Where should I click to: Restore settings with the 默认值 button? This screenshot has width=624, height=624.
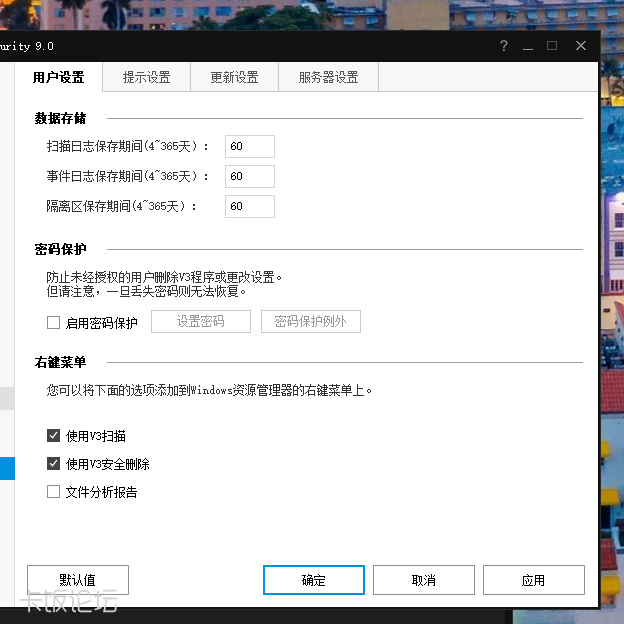click(x=78, y=580)
